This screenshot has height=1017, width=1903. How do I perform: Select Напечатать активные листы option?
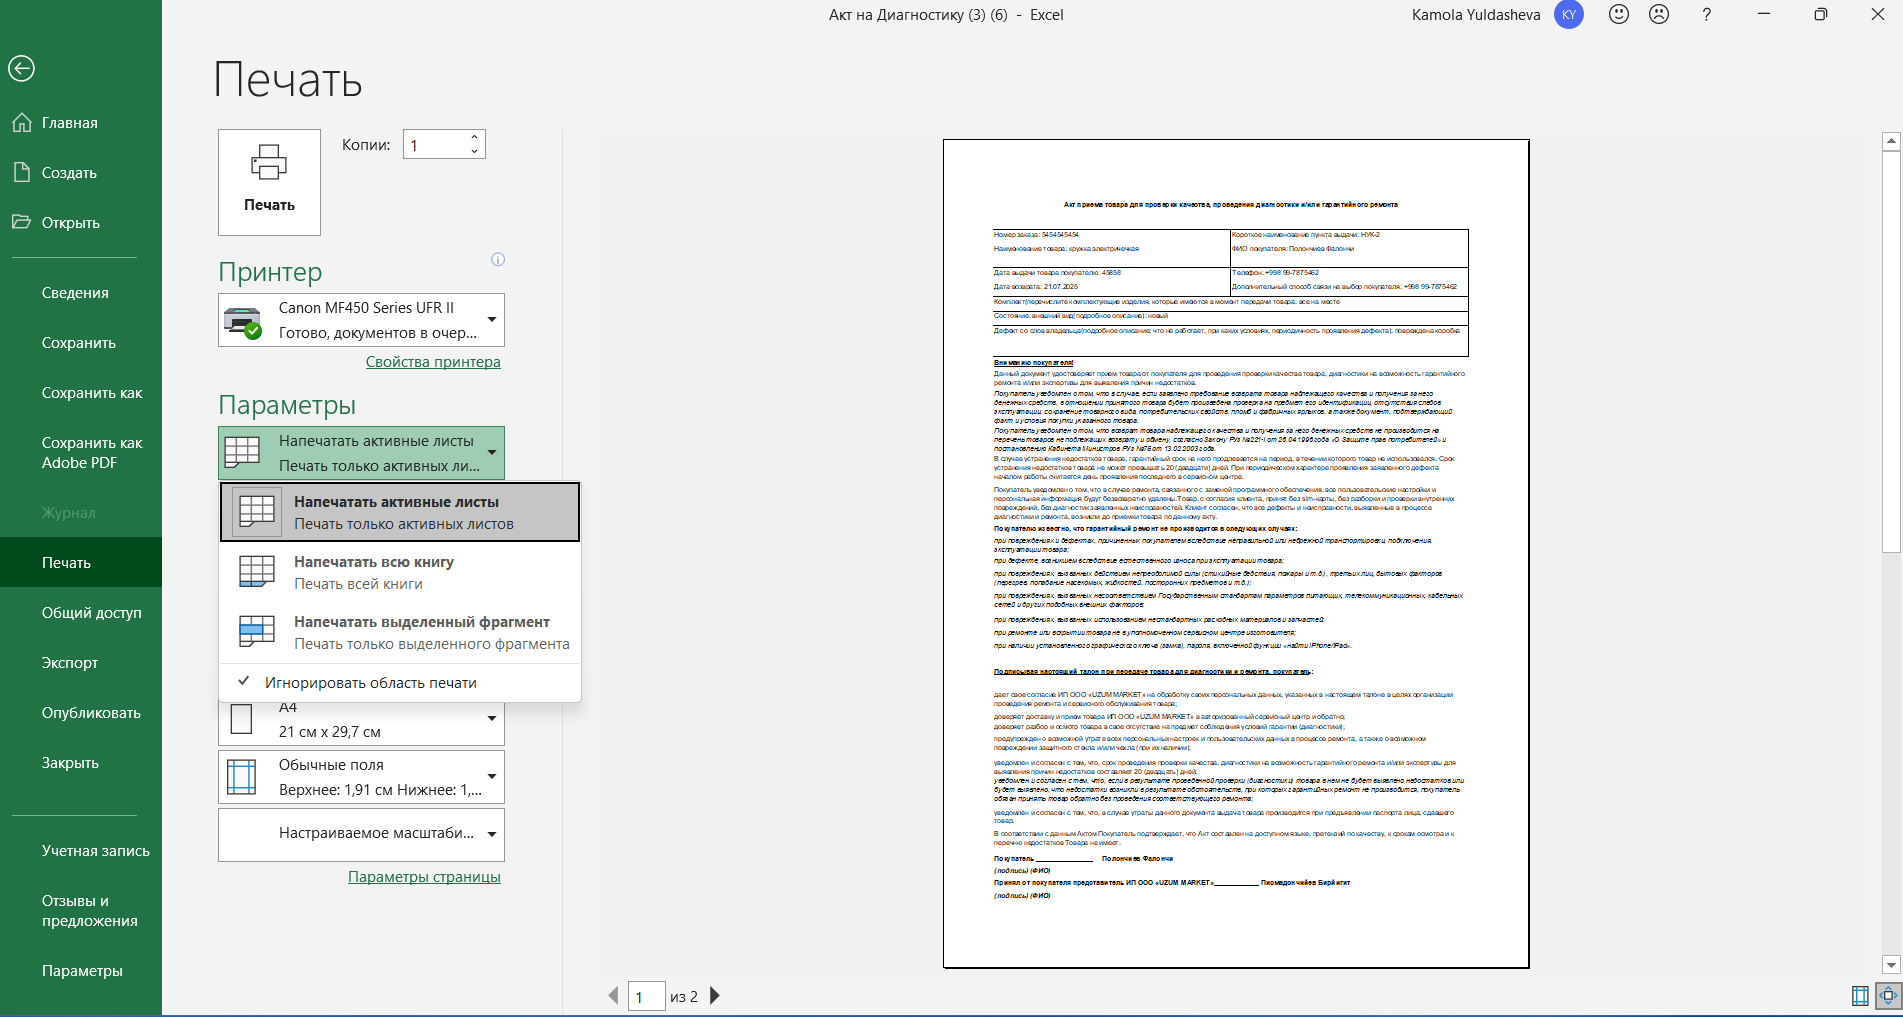point(400,512)
